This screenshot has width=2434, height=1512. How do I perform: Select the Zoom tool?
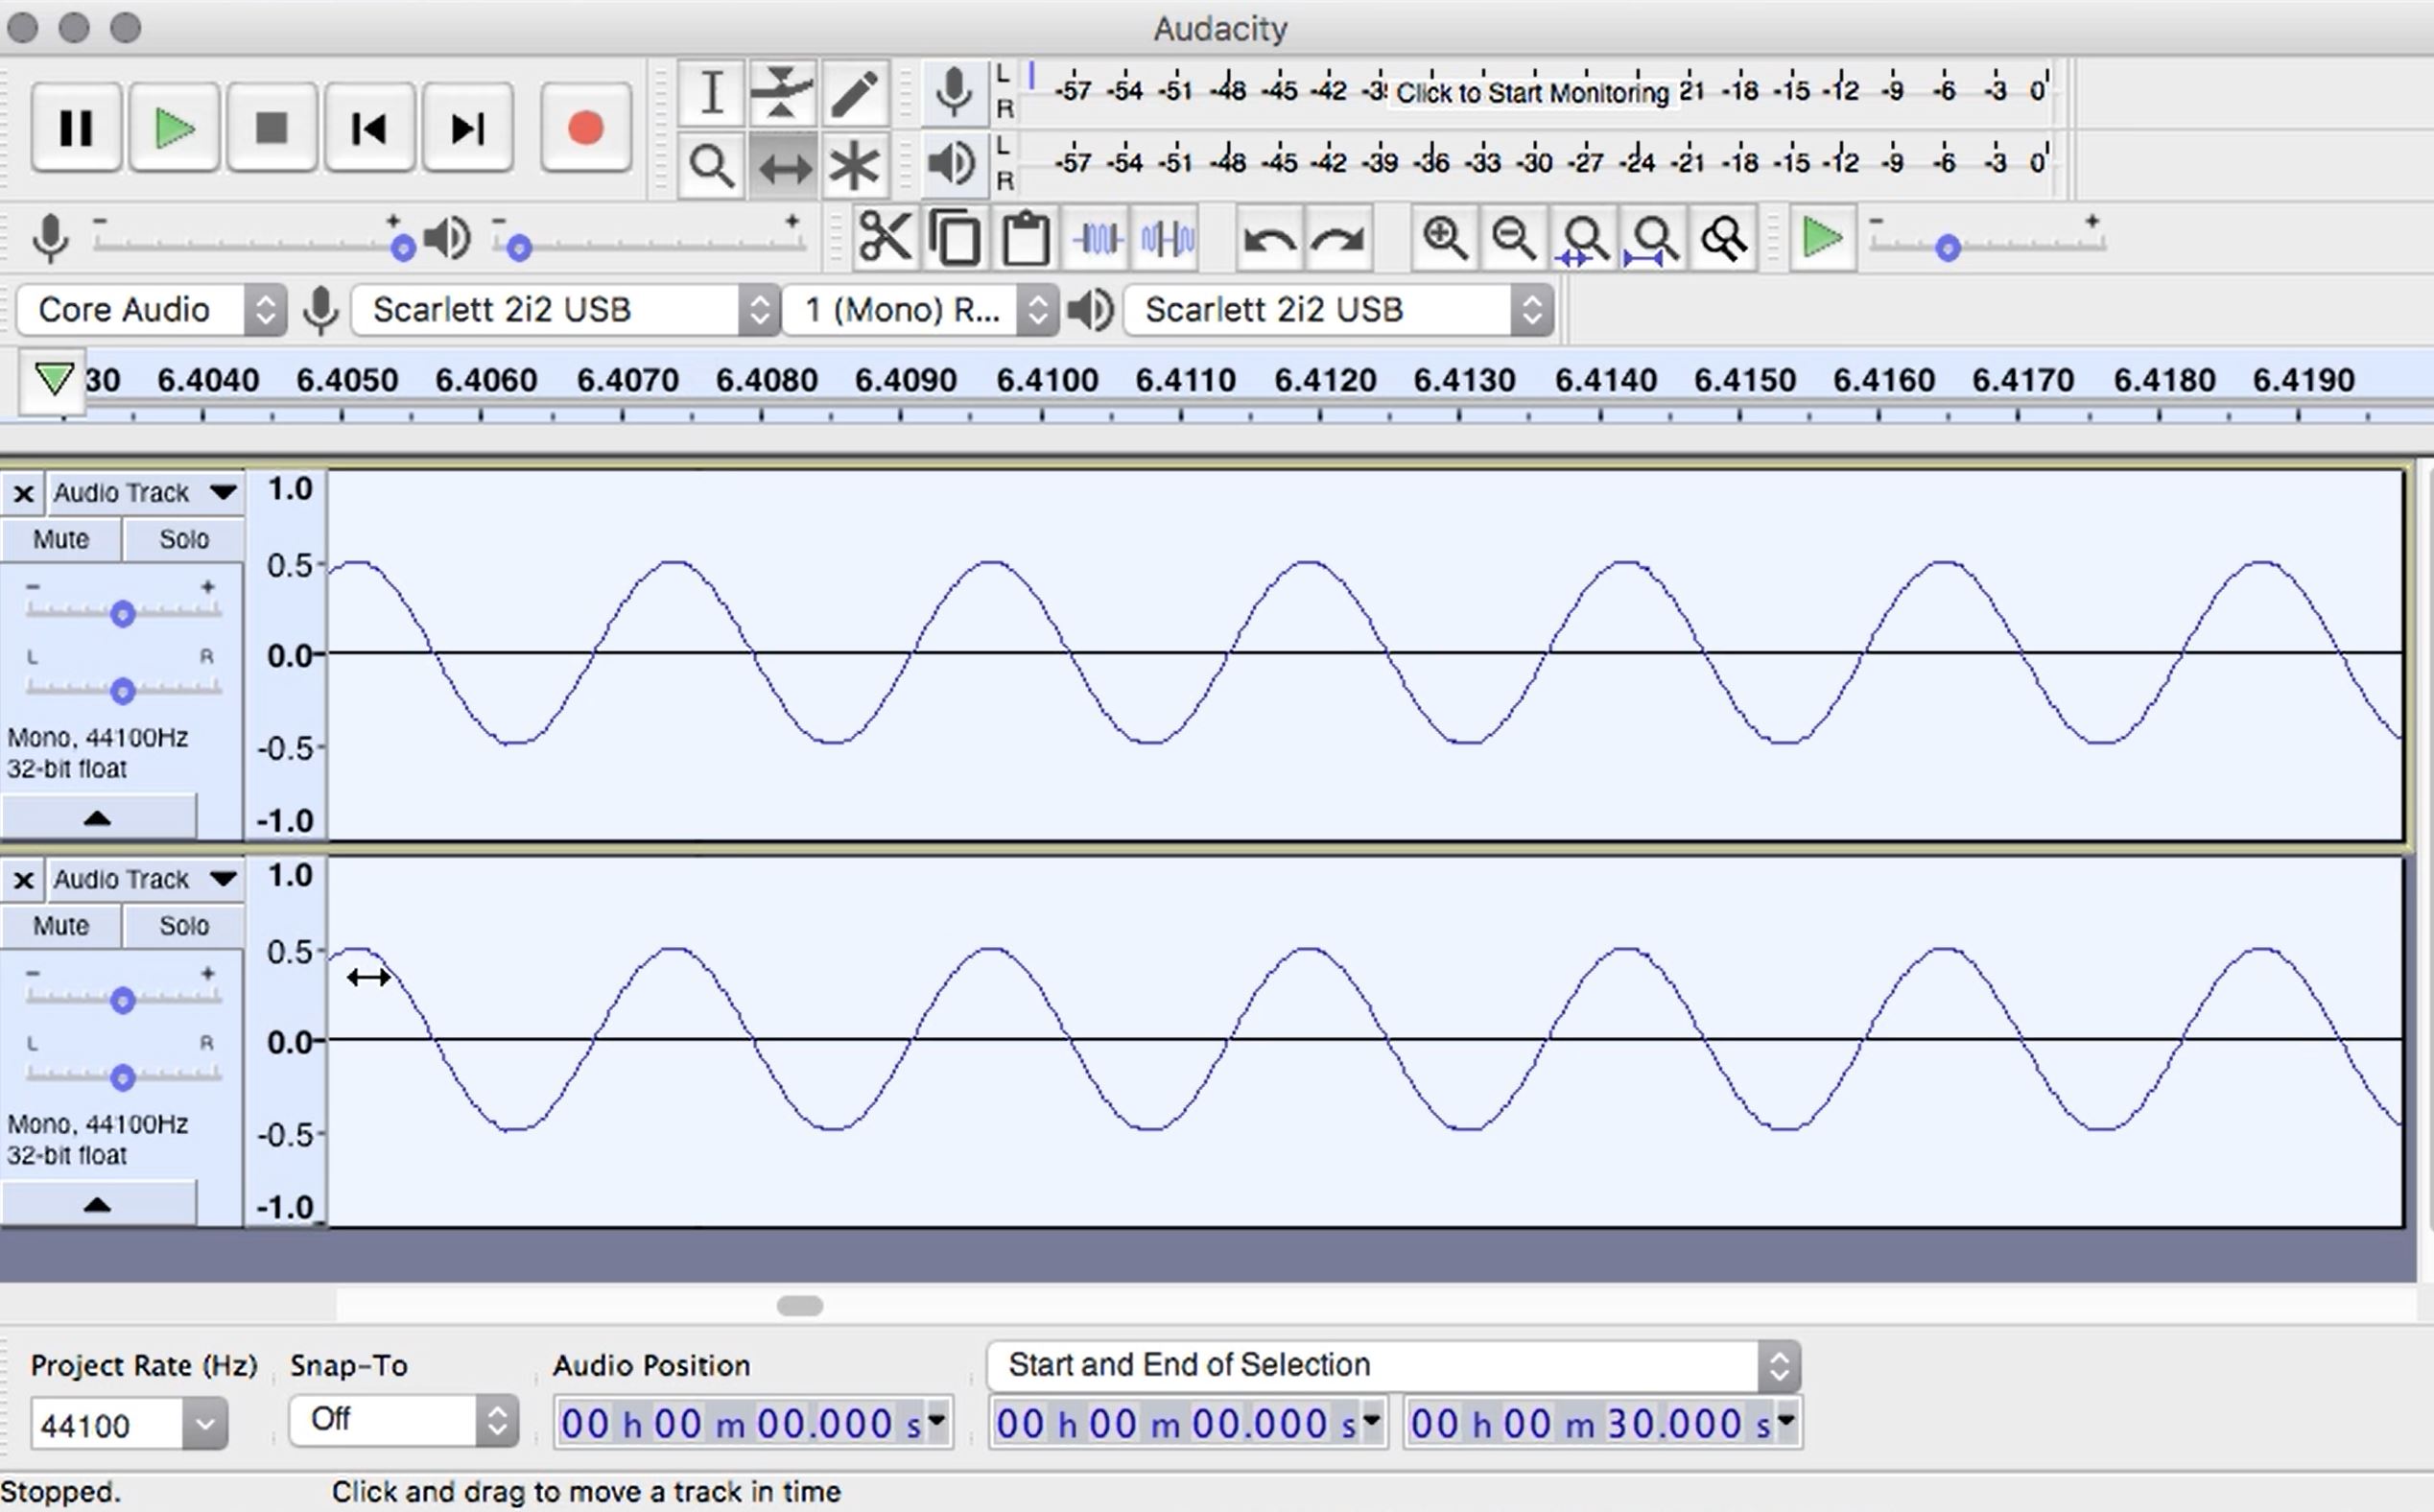click(710, 165)
